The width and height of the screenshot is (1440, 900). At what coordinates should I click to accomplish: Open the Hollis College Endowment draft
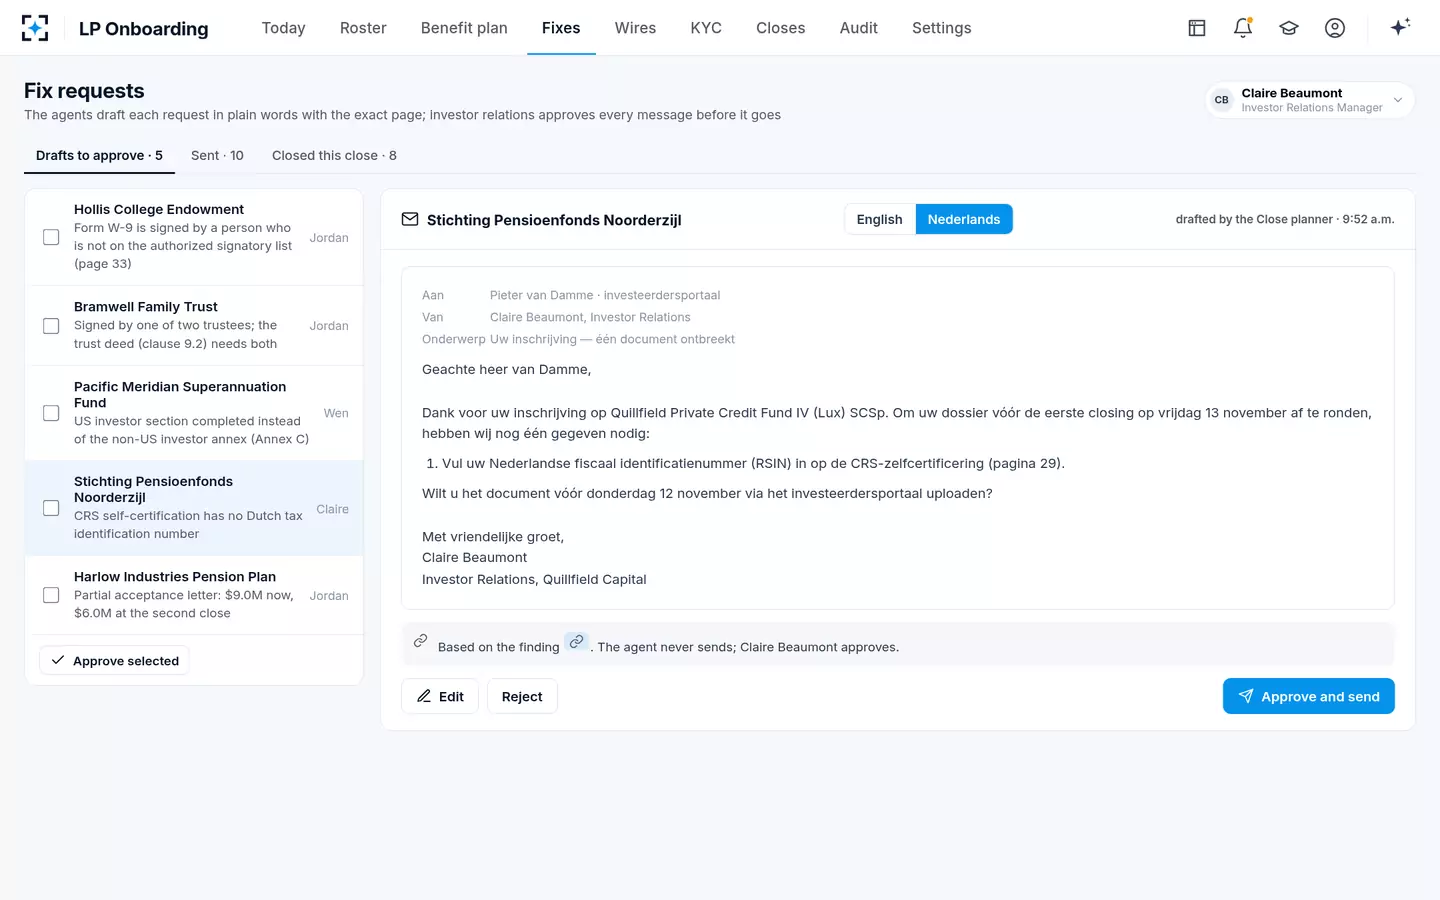pyautogui.click(x=194, y=237)
